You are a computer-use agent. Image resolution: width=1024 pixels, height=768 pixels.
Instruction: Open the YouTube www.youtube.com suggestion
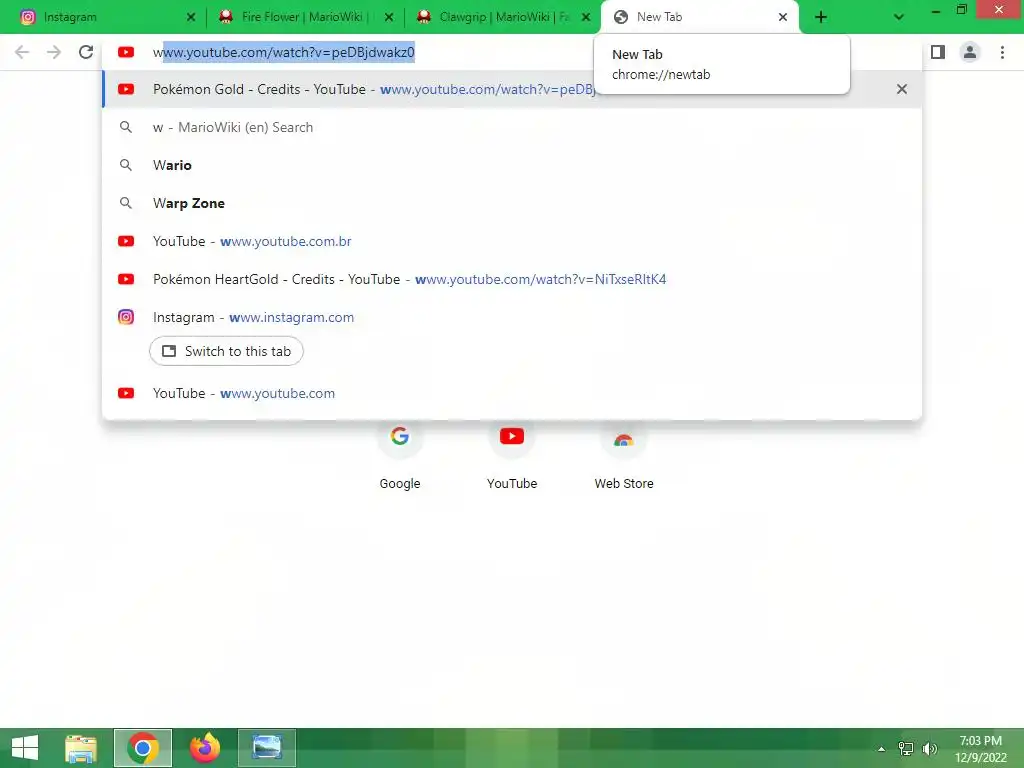coord(512,393)
